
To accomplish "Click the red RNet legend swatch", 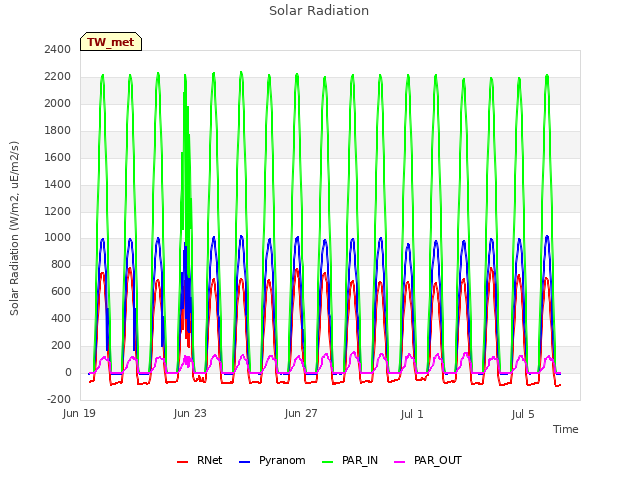I will coord(182,462).
